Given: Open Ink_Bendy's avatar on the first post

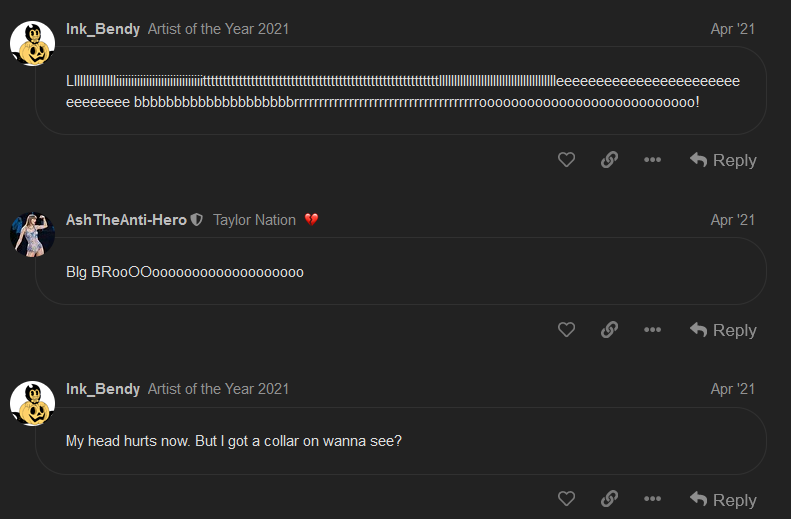Looking at the screenshot, I should [x=32, y=42].
